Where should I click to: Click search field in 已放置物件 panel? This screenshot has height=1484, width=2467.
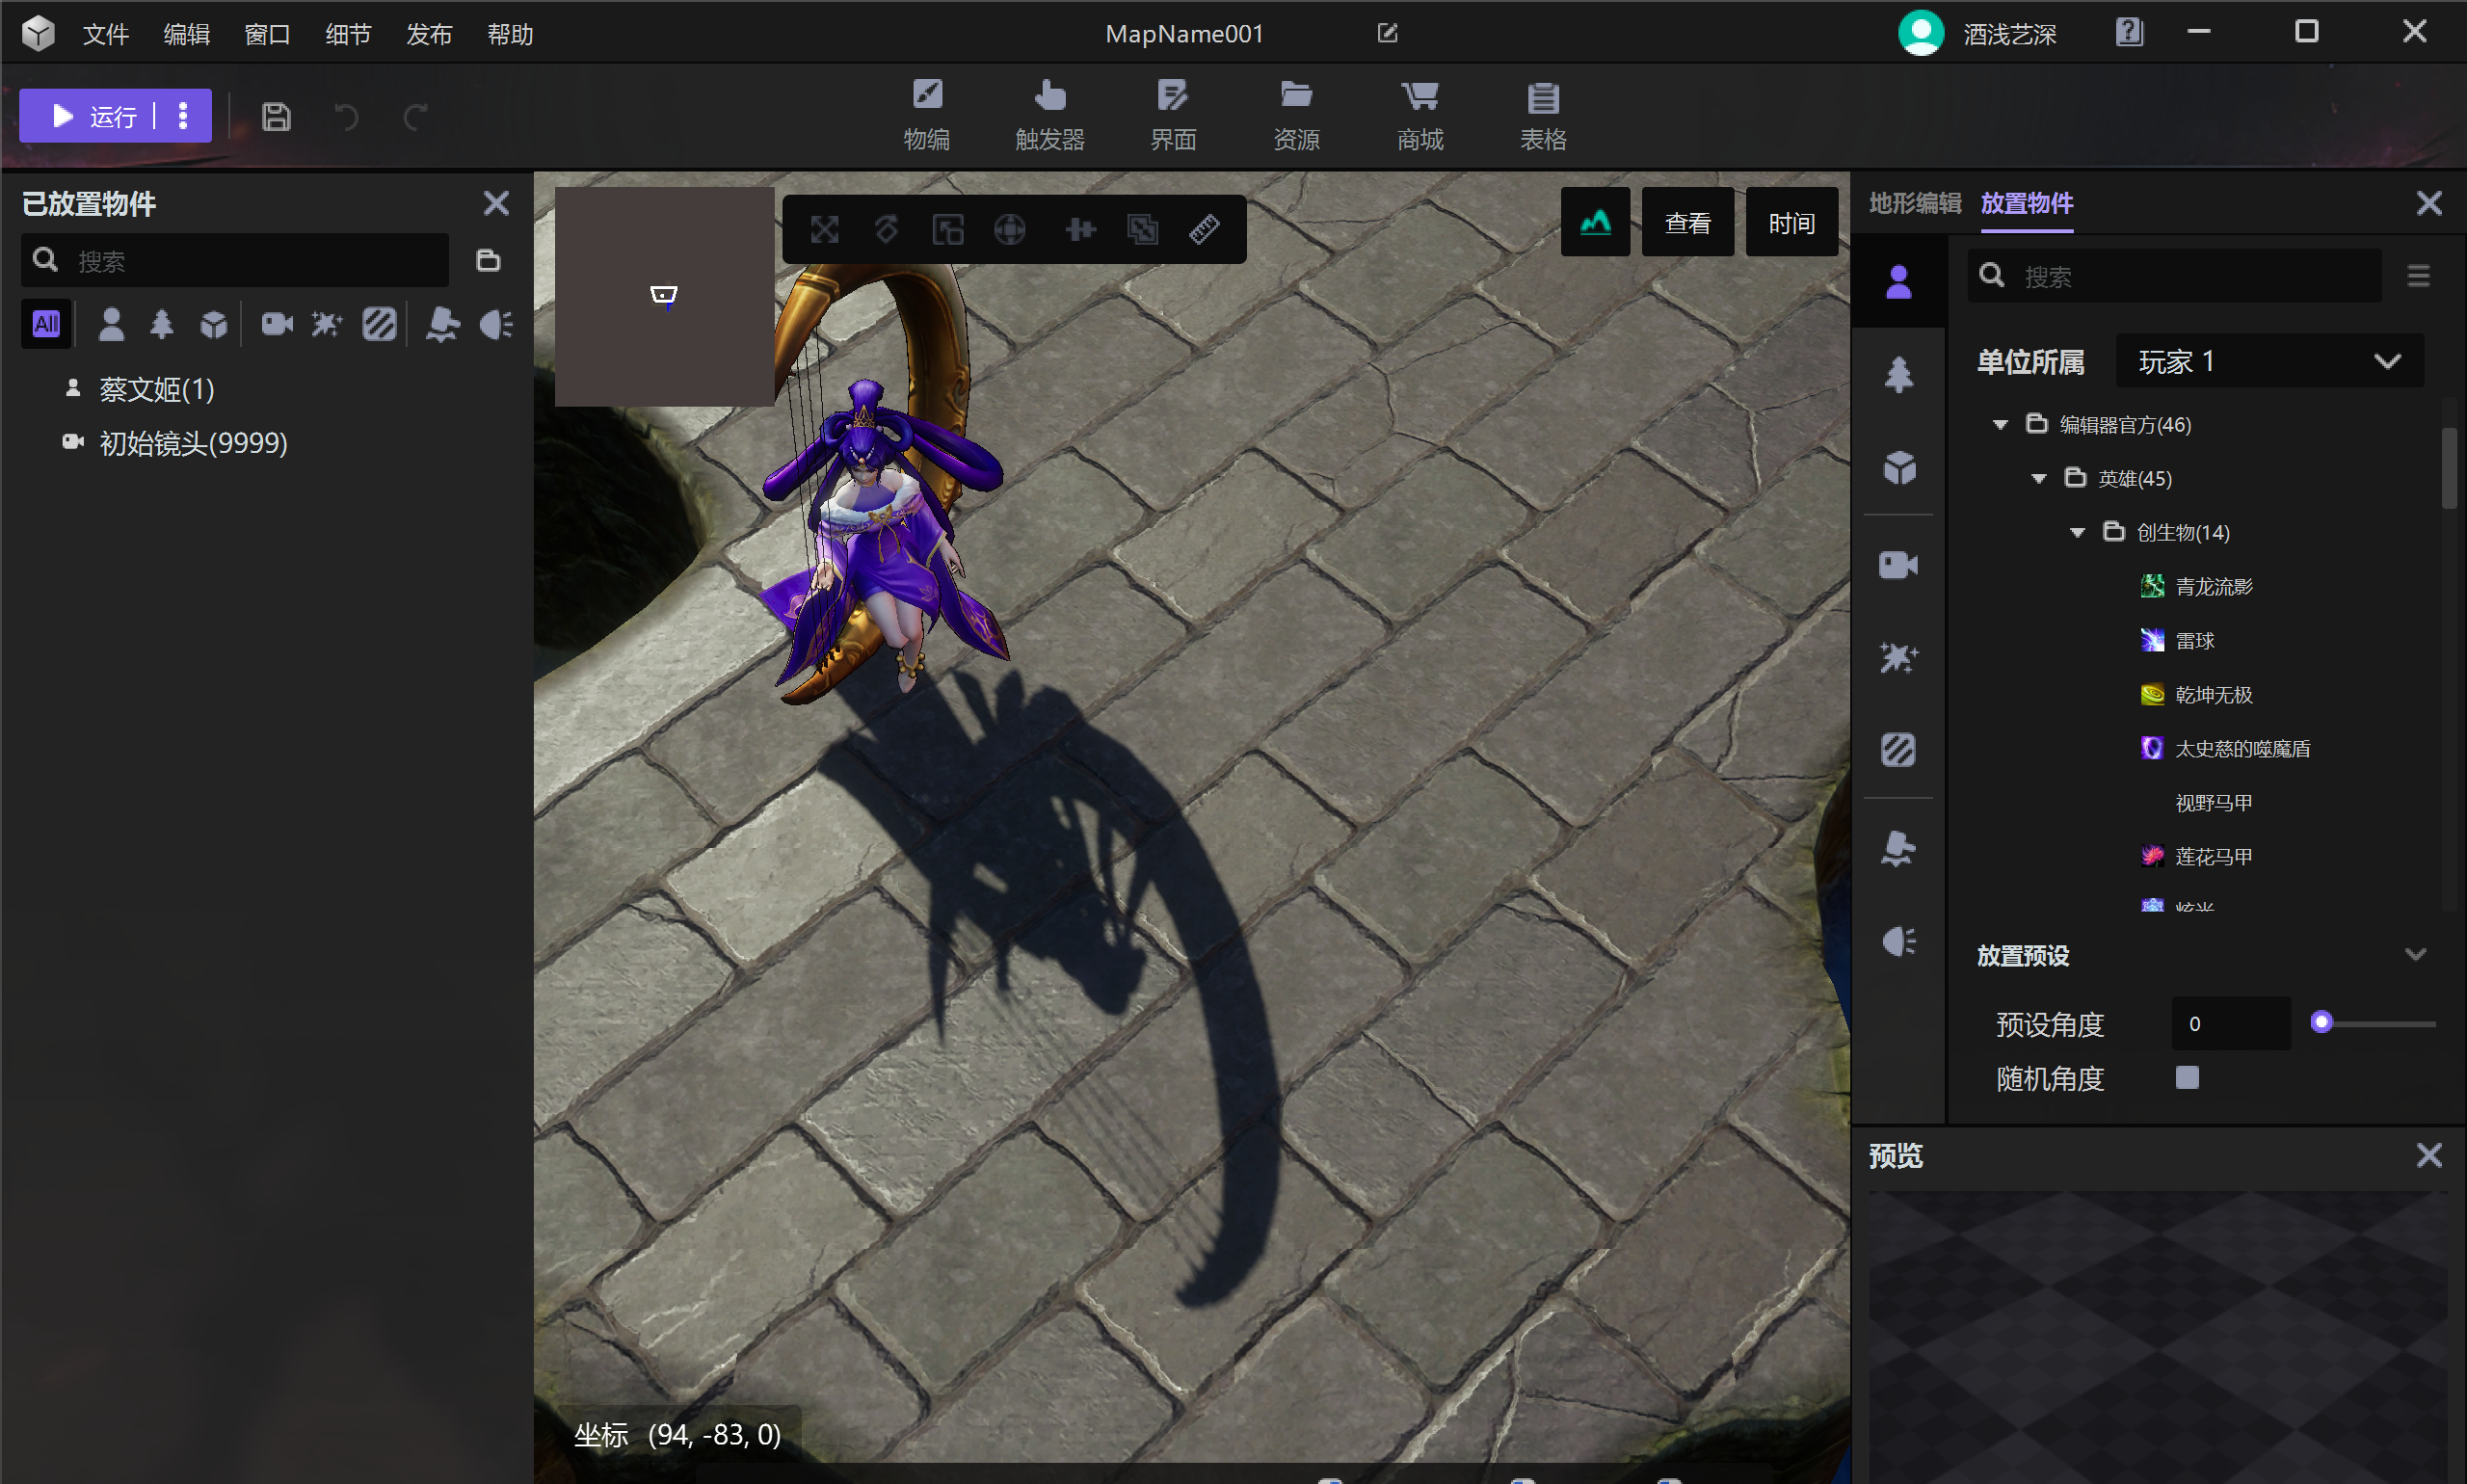pos(235,261)
